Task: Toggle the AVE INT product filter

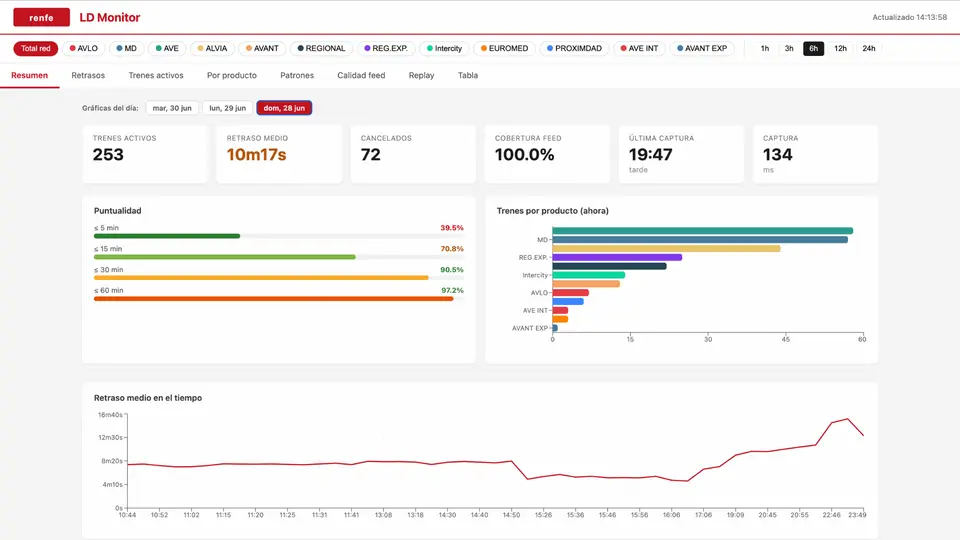Action: pyautogui.click(x=639, y=48)
